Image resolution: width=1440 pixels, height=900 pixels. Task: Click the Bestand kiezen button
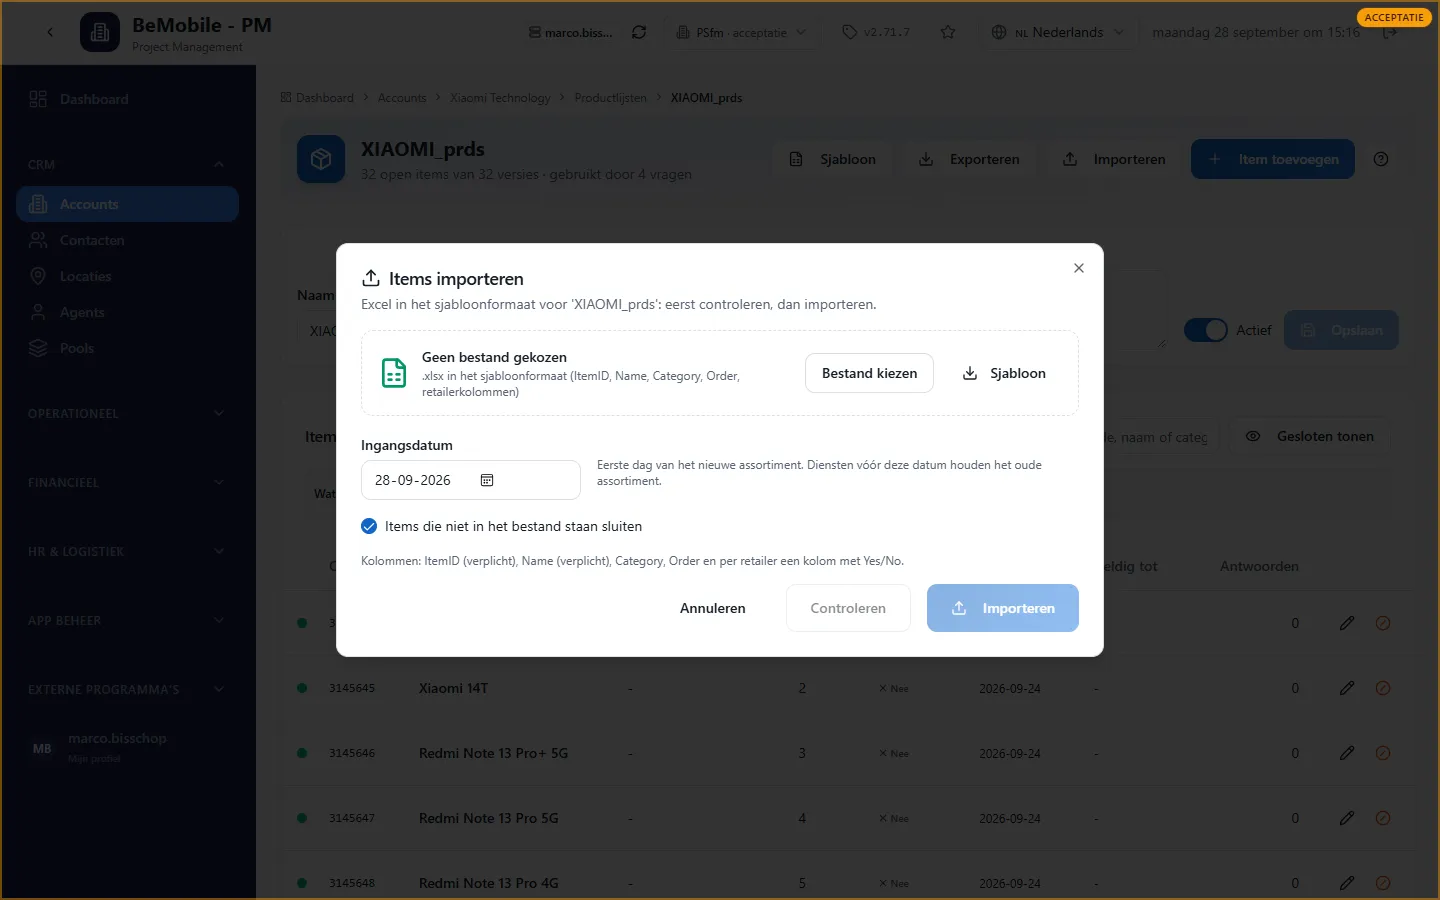click(869, 373)
